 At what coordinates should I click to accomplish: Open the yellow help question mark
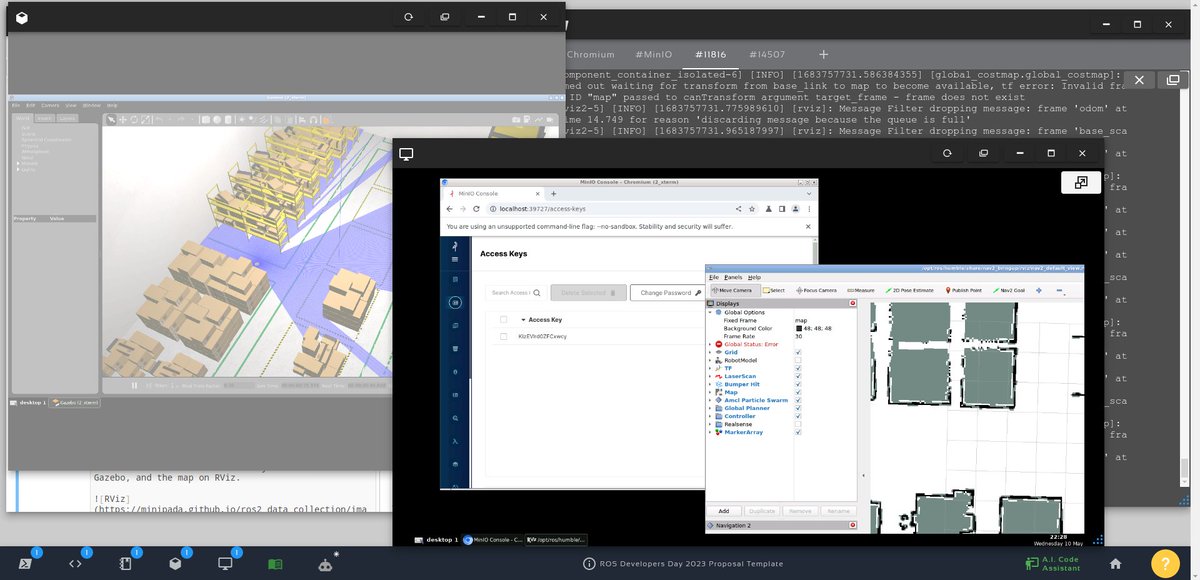1165,564
